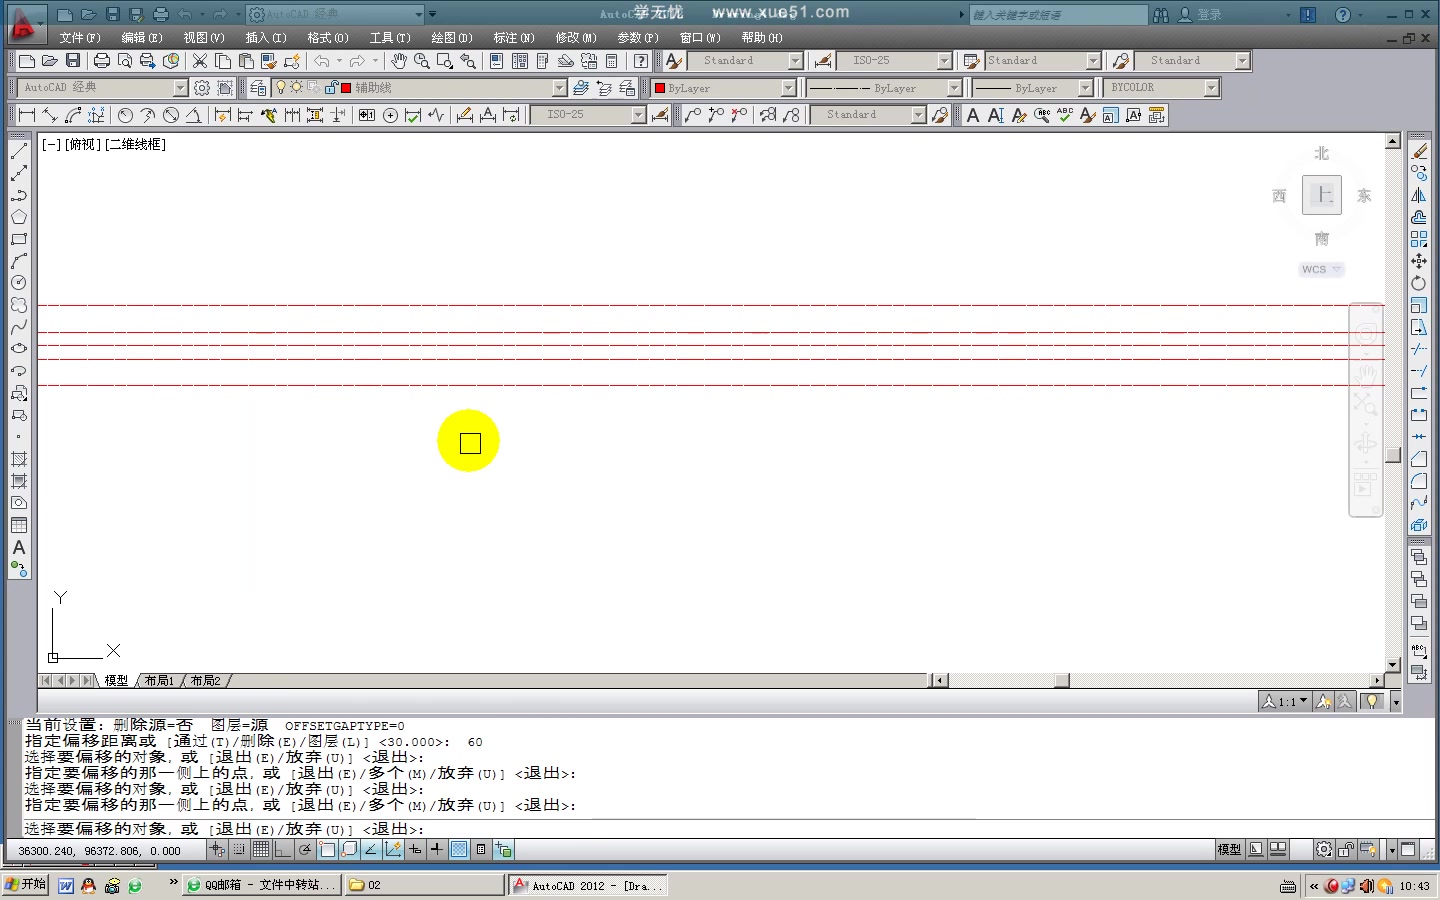Switch to the 布局1 tab
The image size is (1440, 900).
point(159,680)
